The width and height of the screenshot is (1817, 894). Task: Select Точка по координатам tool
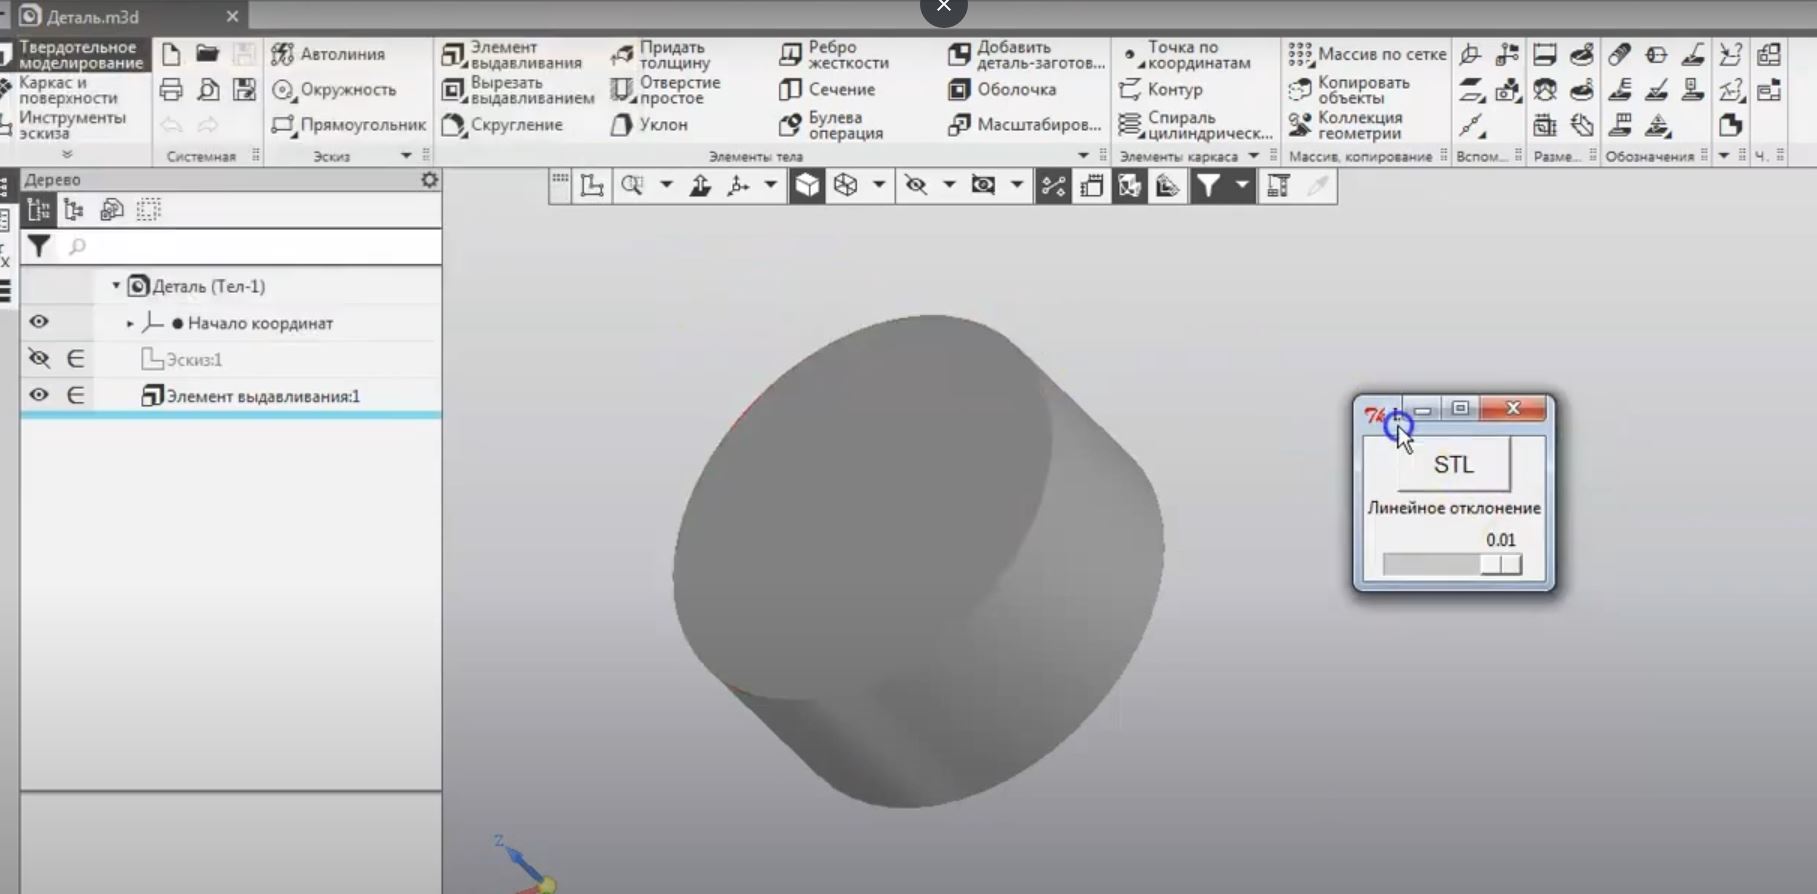(1185, 55)
